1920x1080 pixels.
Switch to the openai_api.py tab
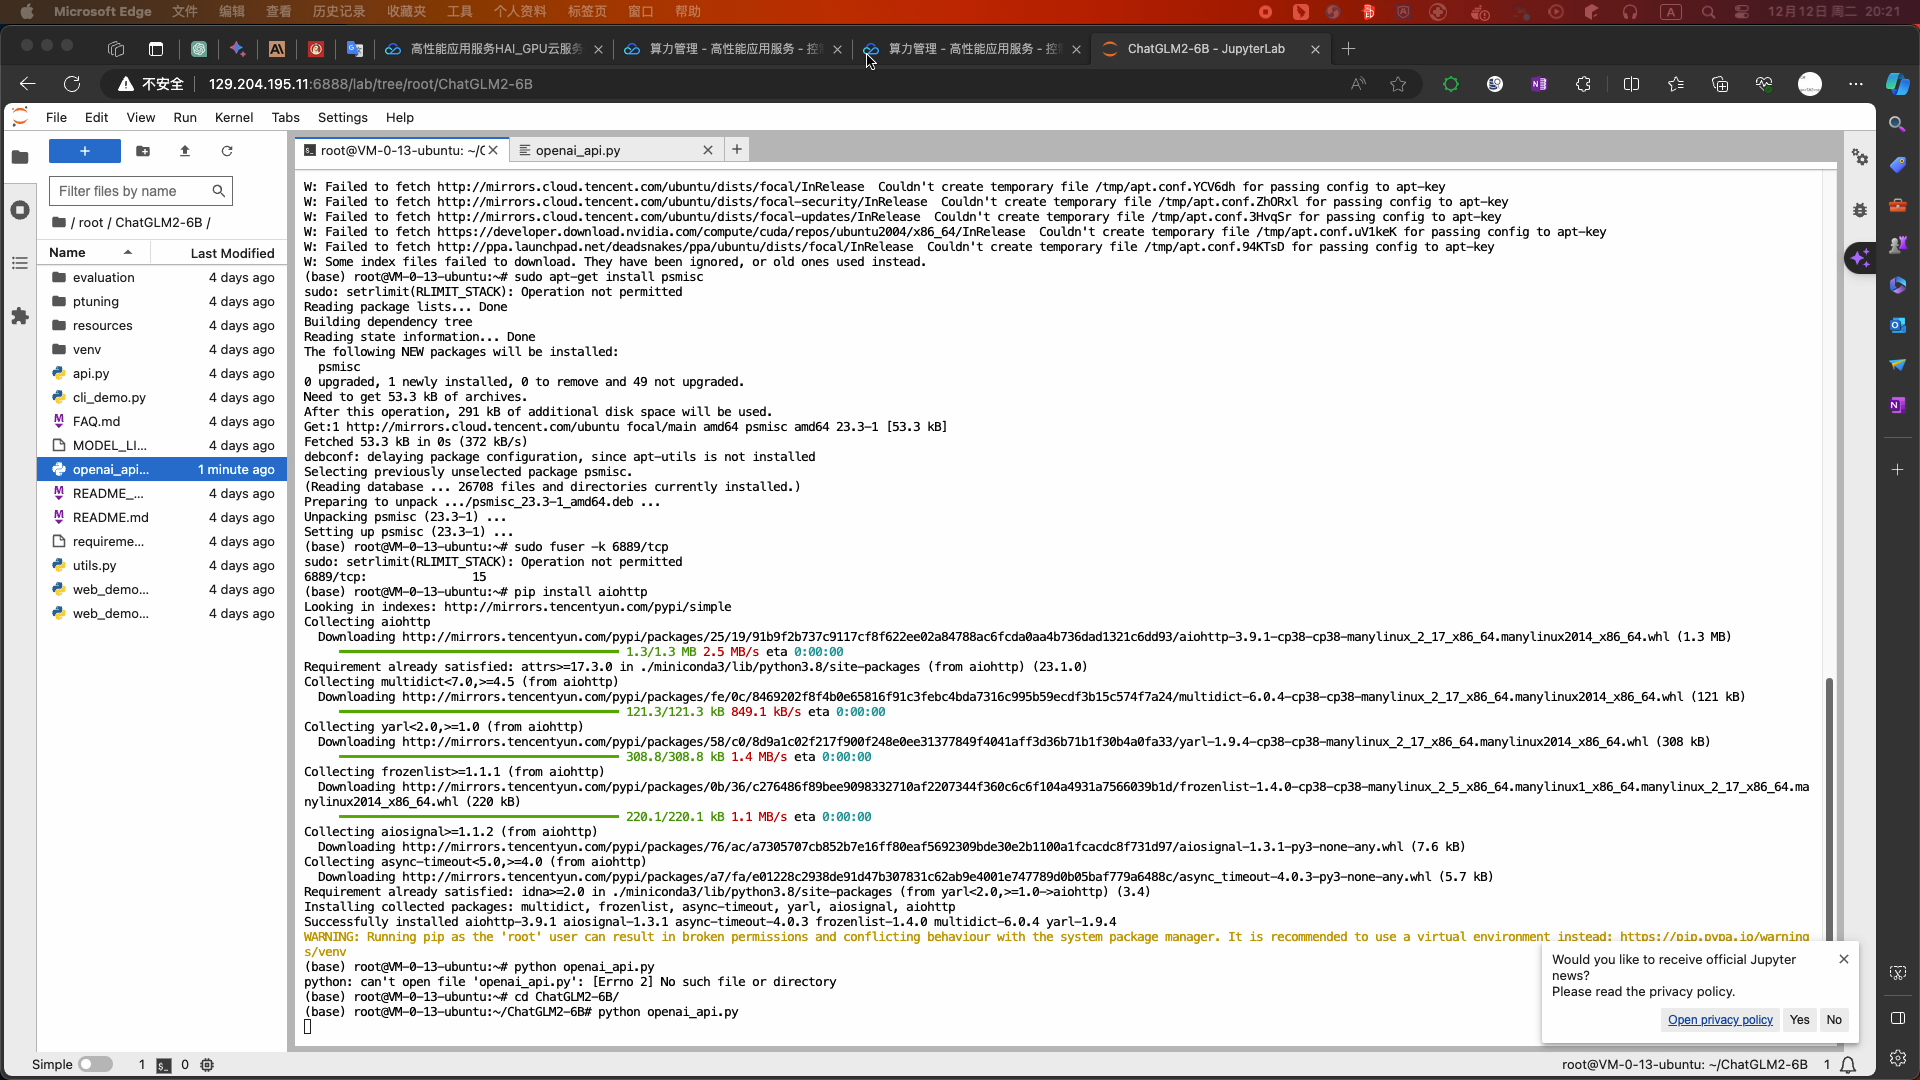[x=578, y=150]
